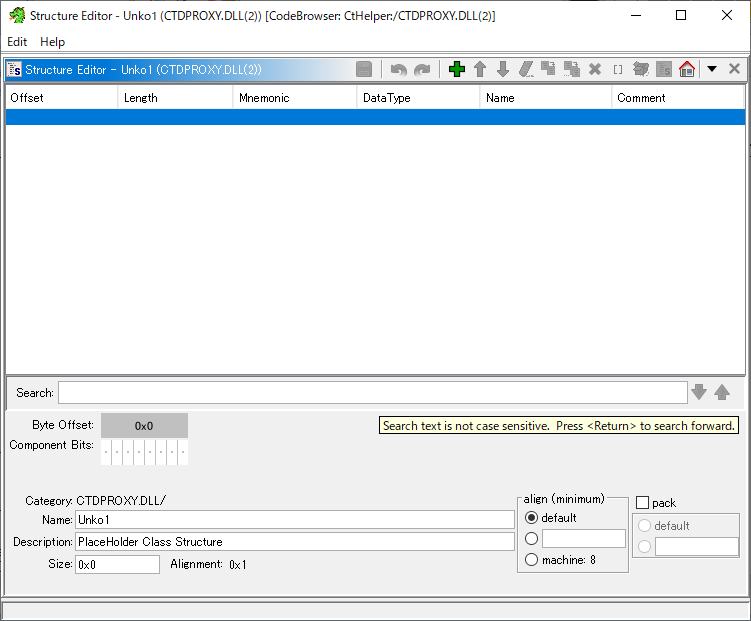Open the toolbar dropdown menu arrow

[712, 69]
